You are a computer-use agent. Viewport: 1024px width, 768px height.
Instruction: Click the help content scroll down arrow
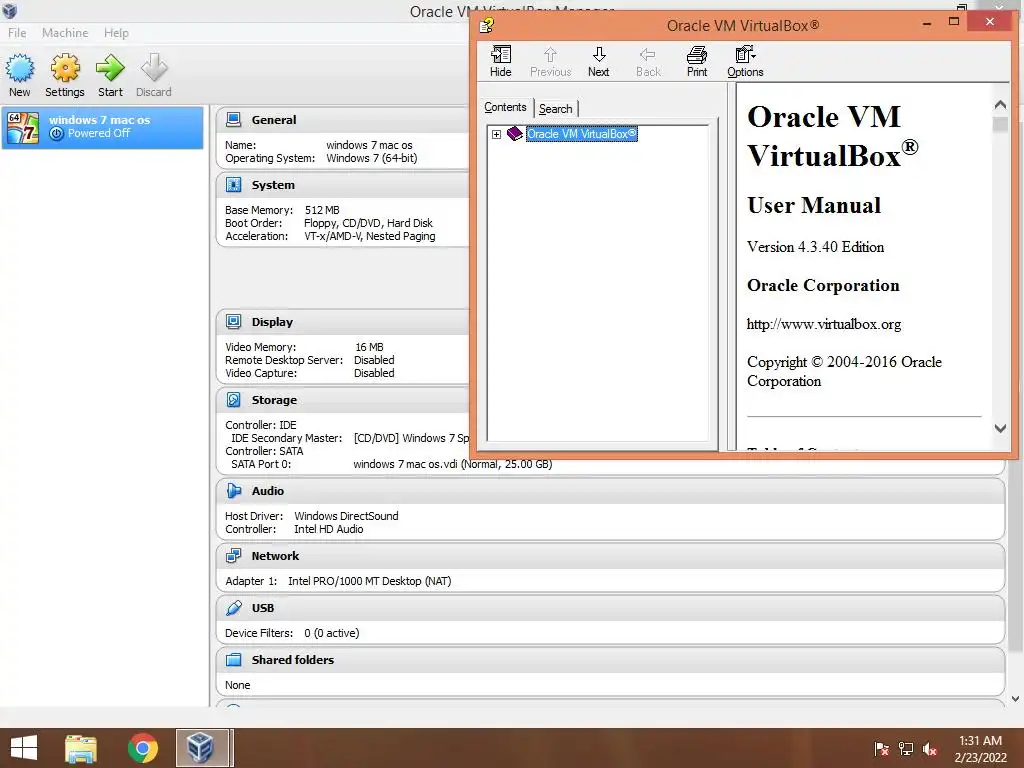1000,428
